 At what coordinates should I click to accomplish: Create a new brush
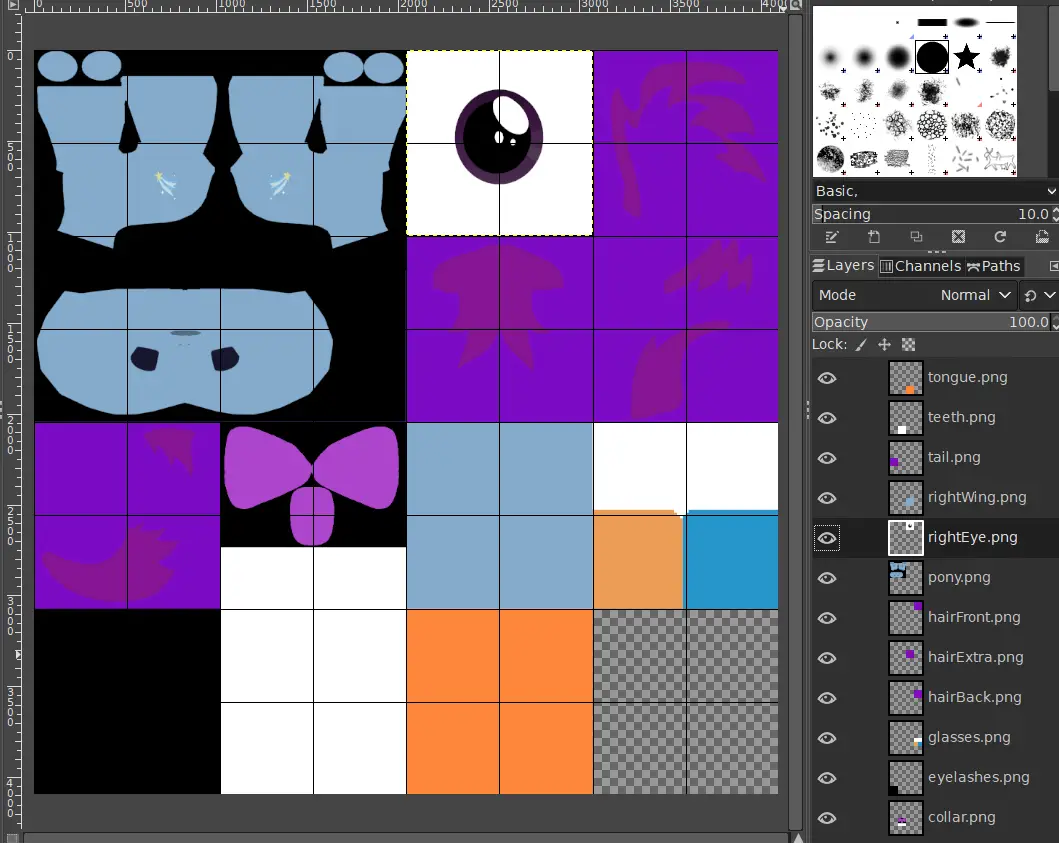pyautogui.click(x=874, y=237)
